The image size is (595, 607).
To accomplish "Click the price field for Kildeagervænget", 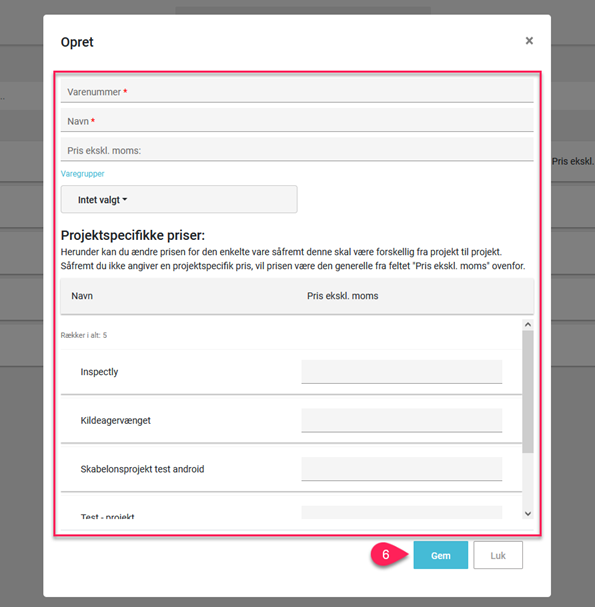I will click(401, 420).
